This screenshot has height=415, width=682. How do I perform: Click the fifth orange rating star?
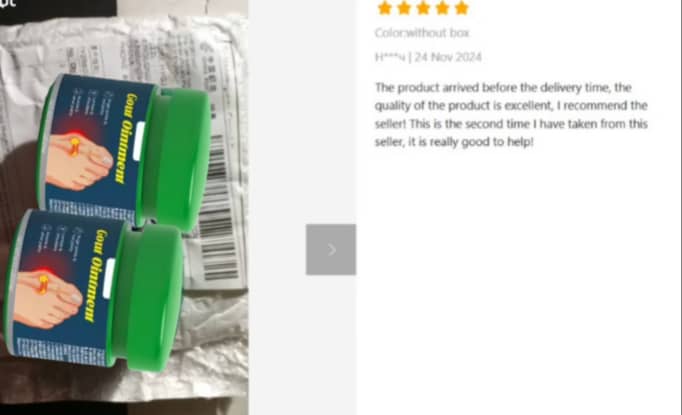(x=461, y=8)
